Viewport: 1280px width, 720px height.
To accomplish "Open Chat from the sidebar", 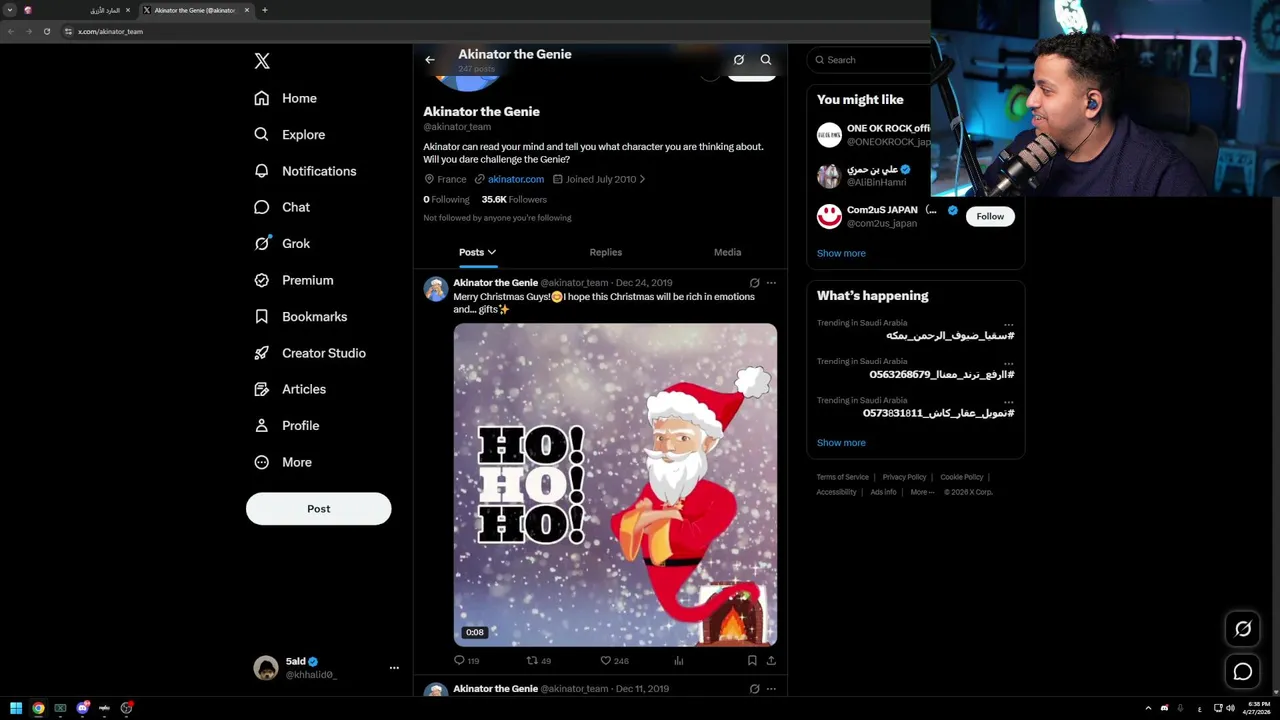I will [x=282, y=207].
